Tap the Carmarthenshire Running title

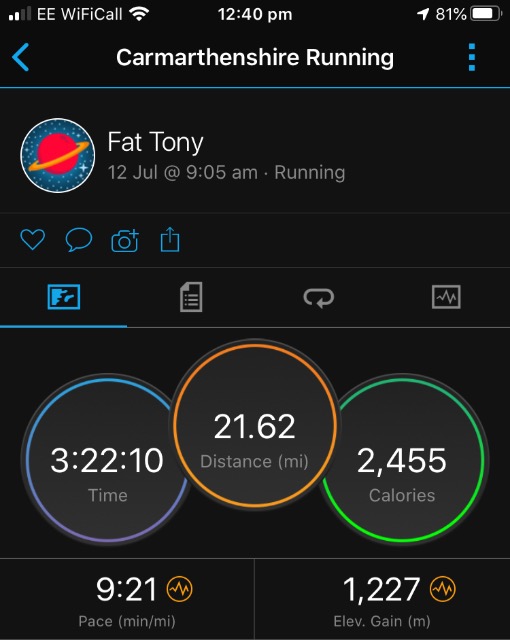coord(255,57)
